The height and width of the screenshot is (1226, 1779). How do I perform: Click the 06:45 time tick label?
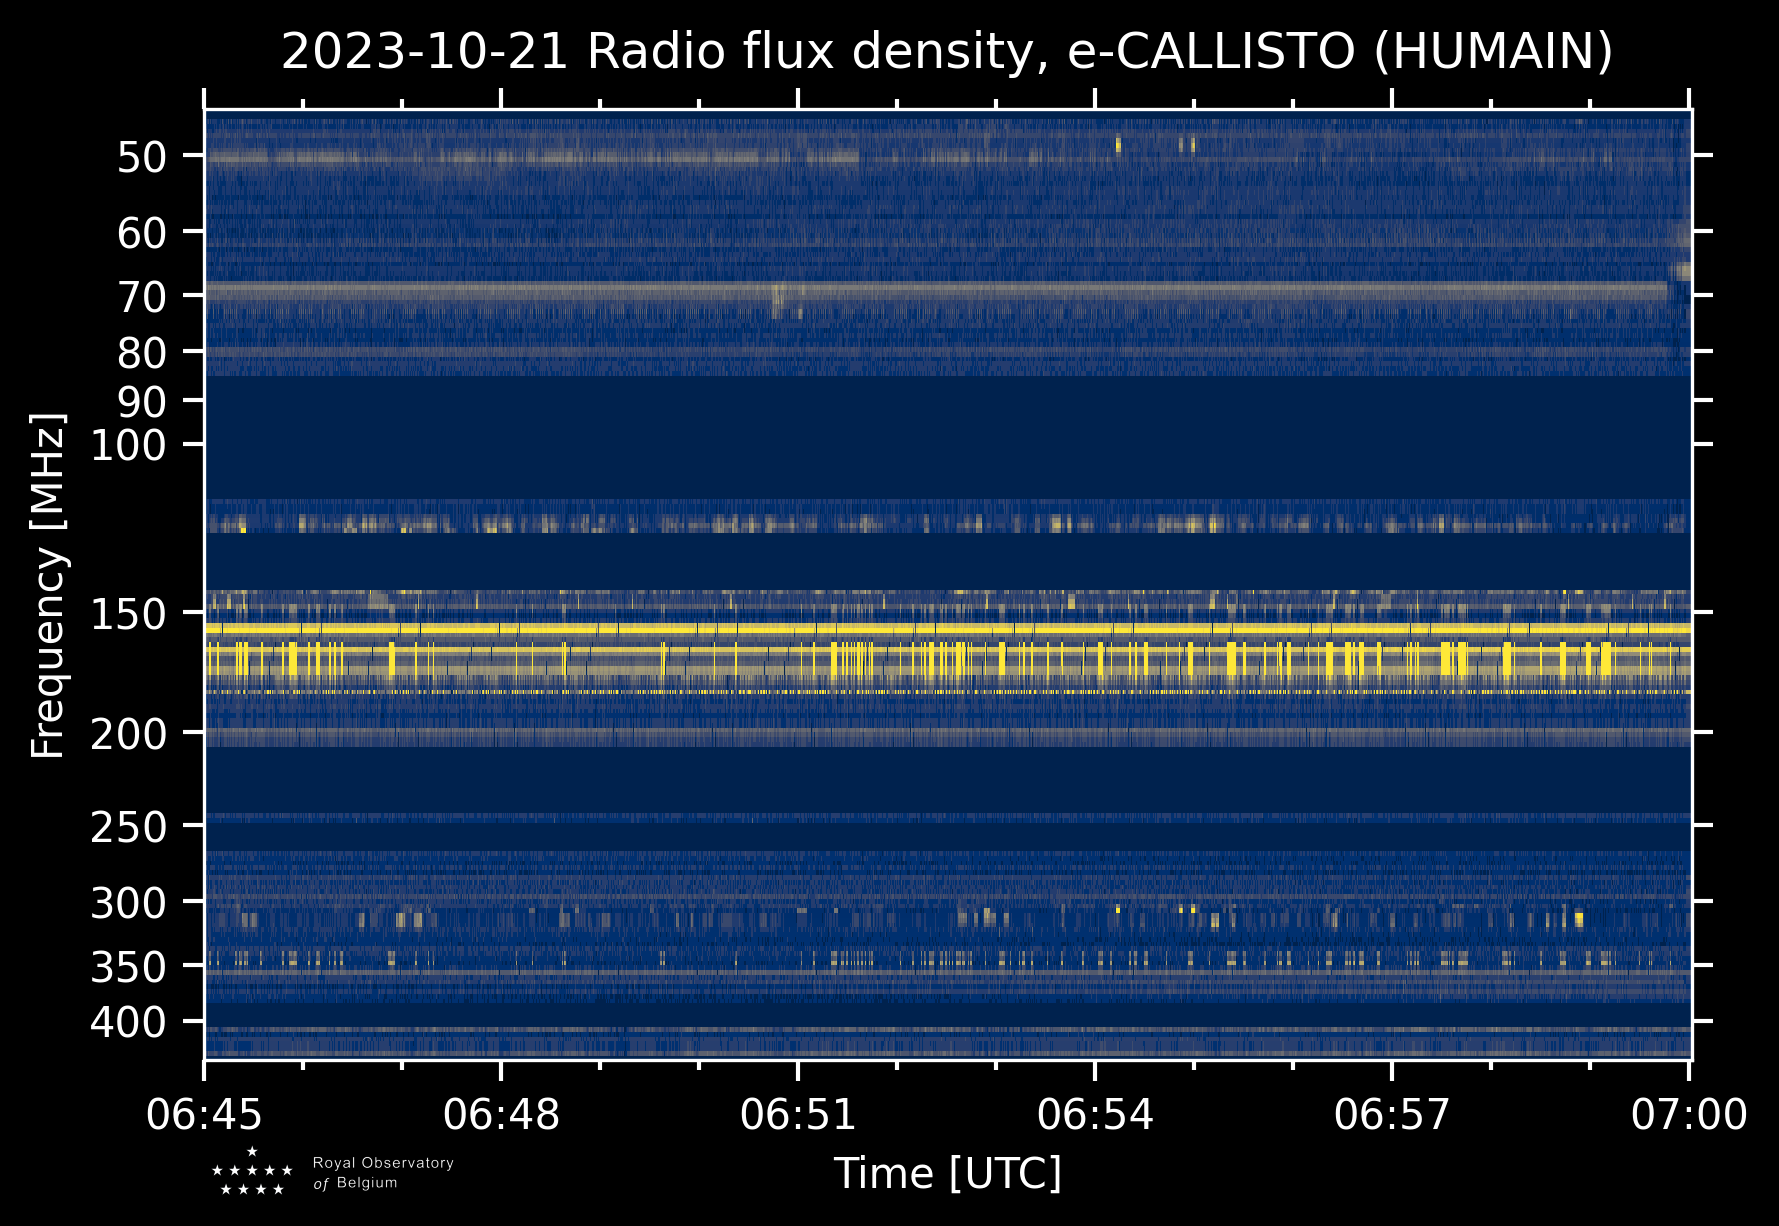coord(205,1115)
